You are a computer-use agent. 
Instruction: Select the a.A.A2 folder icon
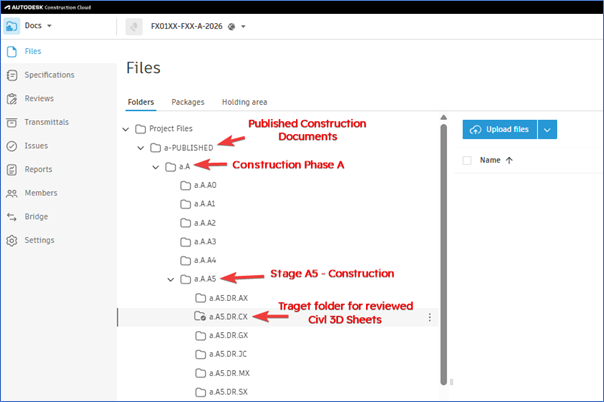pos(185,223)
